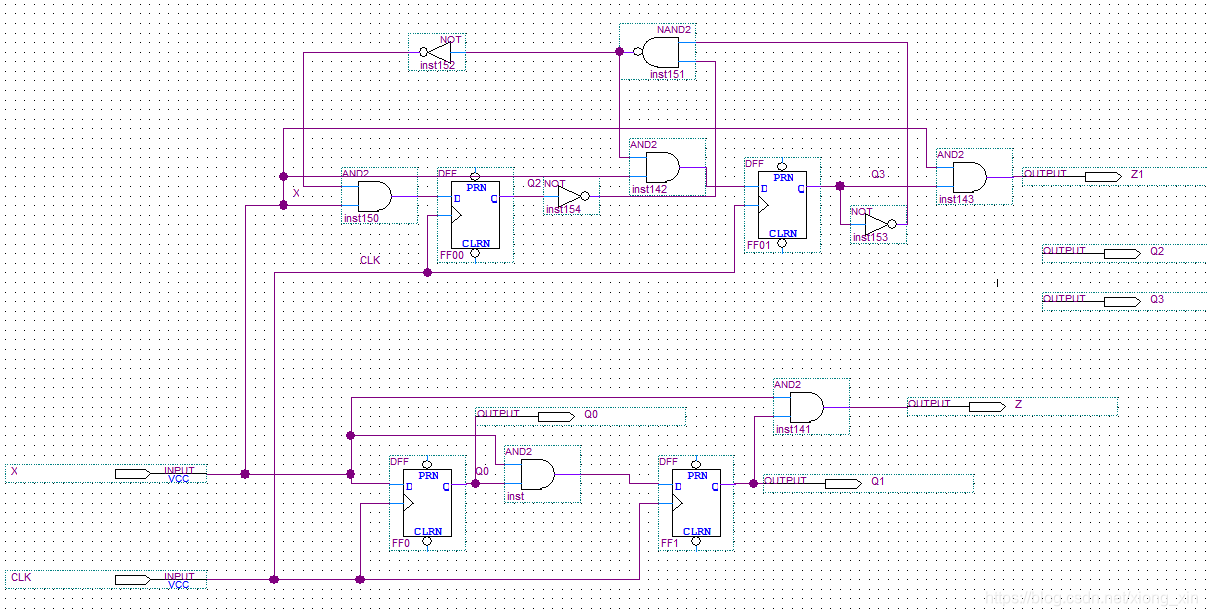Viewport: 1207px width, 616px height.
Task: Select the AND2 gate inst150
Action: pos(379,196)
